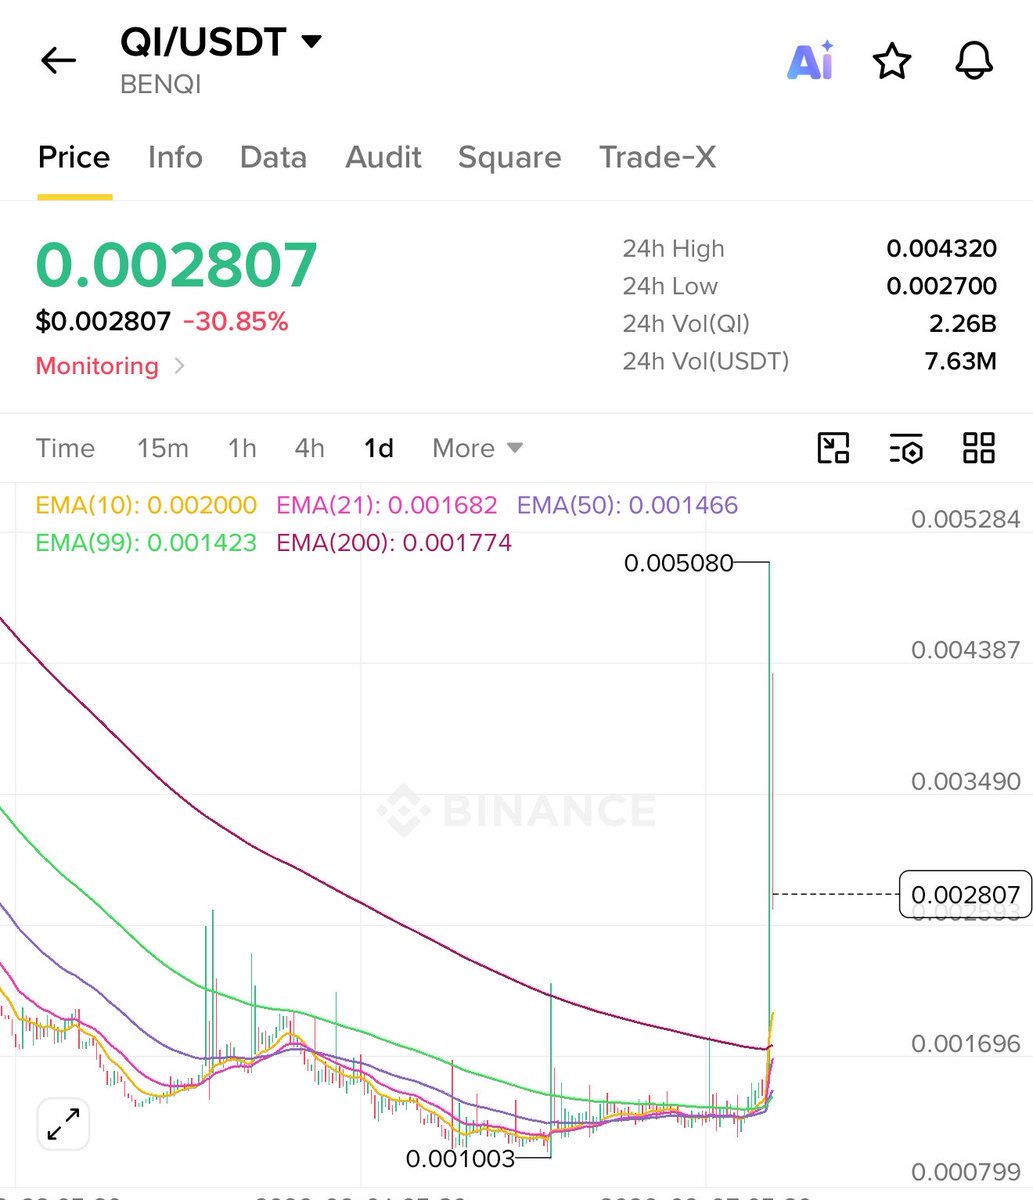The height and width of the screenshot is (1200, 1033).
Task: Tap the current price tag 0.002807 on axis
Action: [x=965, y=894]
